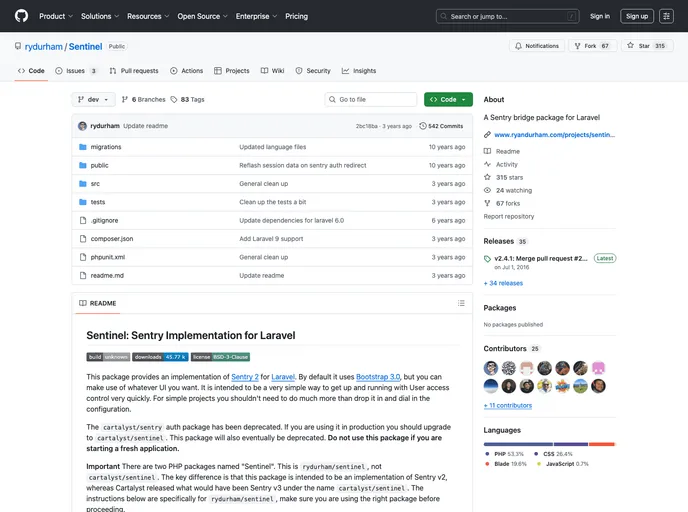Expand the Solutions menu
This screenshot has height=512, width=688.
[100, 16]
